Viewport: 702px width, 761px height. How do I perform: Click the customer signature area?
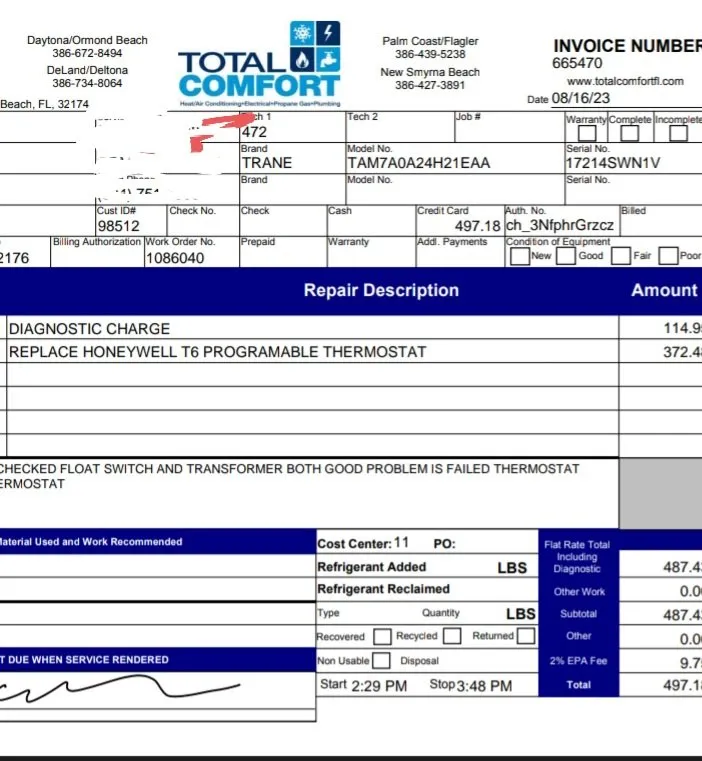tap(120, 692)
